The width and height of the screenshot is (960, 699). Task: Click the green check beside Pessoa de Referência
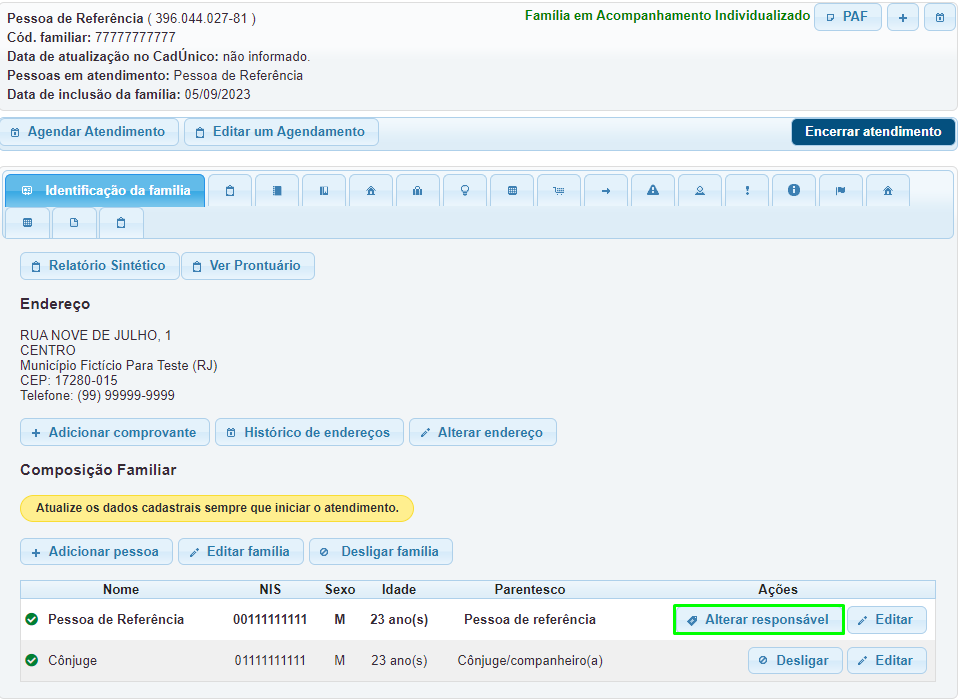click(32, 619)
